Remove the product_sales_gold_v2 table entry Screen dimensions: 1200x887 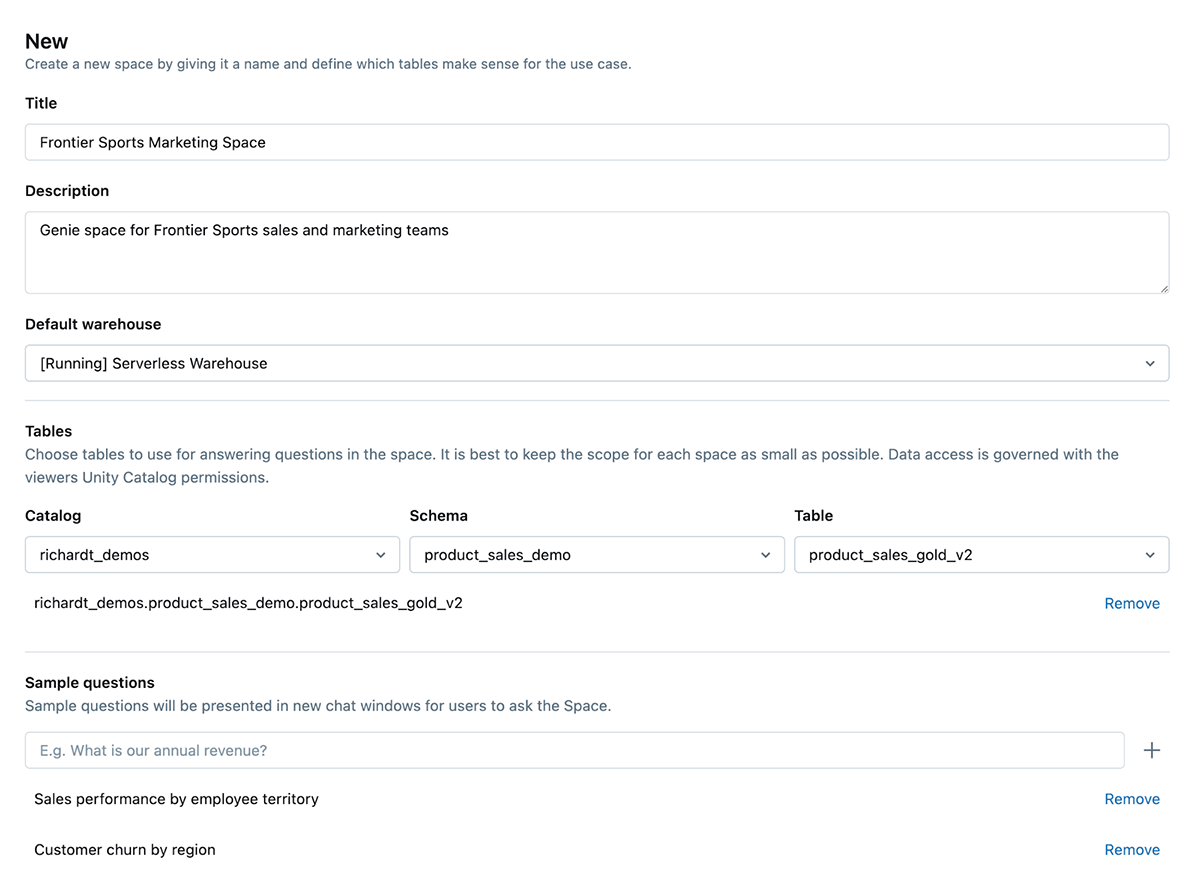click(x=1132, y=603)
